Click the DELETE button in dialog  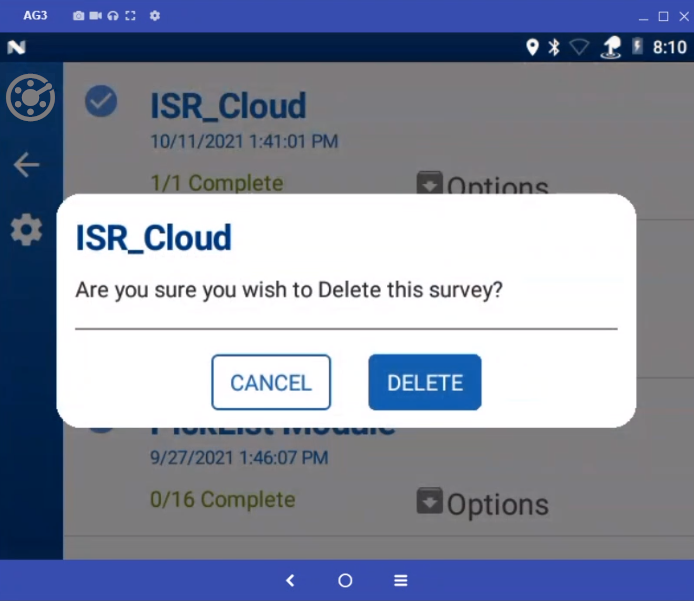[424, 382]
